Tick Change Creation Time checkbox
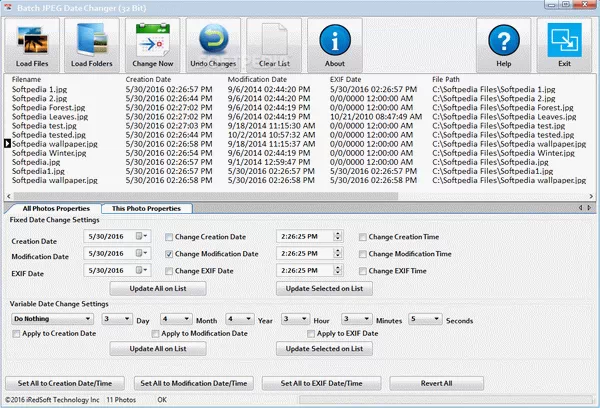The image size is (600, 408). click(362, 237)
